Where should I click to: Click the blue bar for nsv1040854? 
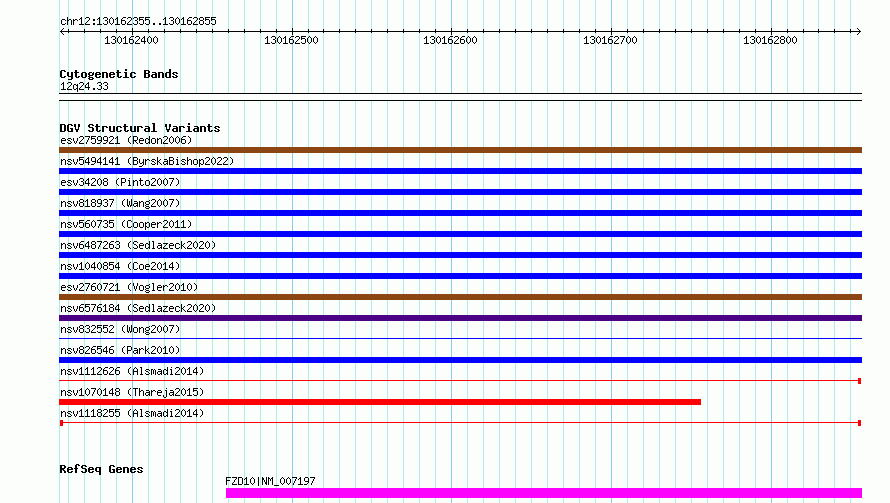[x=460, y=276]
